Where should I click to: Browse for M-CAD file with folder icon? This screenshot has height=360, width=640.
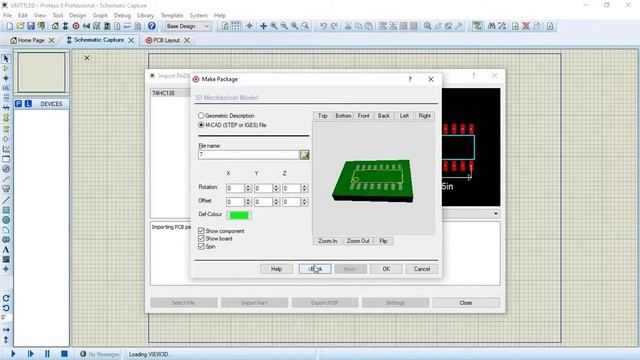coord(304,155)
